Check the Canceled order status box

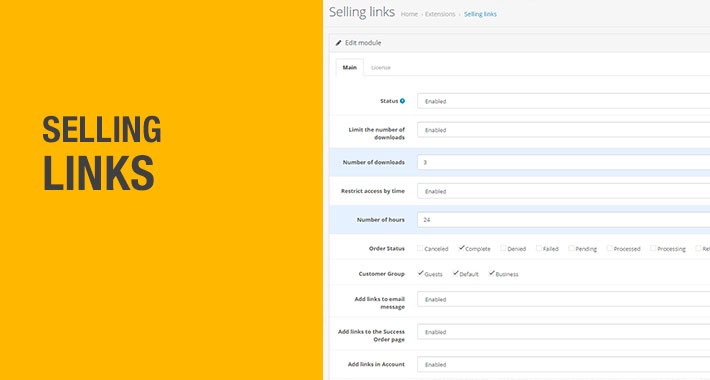(x=420, y=248)
